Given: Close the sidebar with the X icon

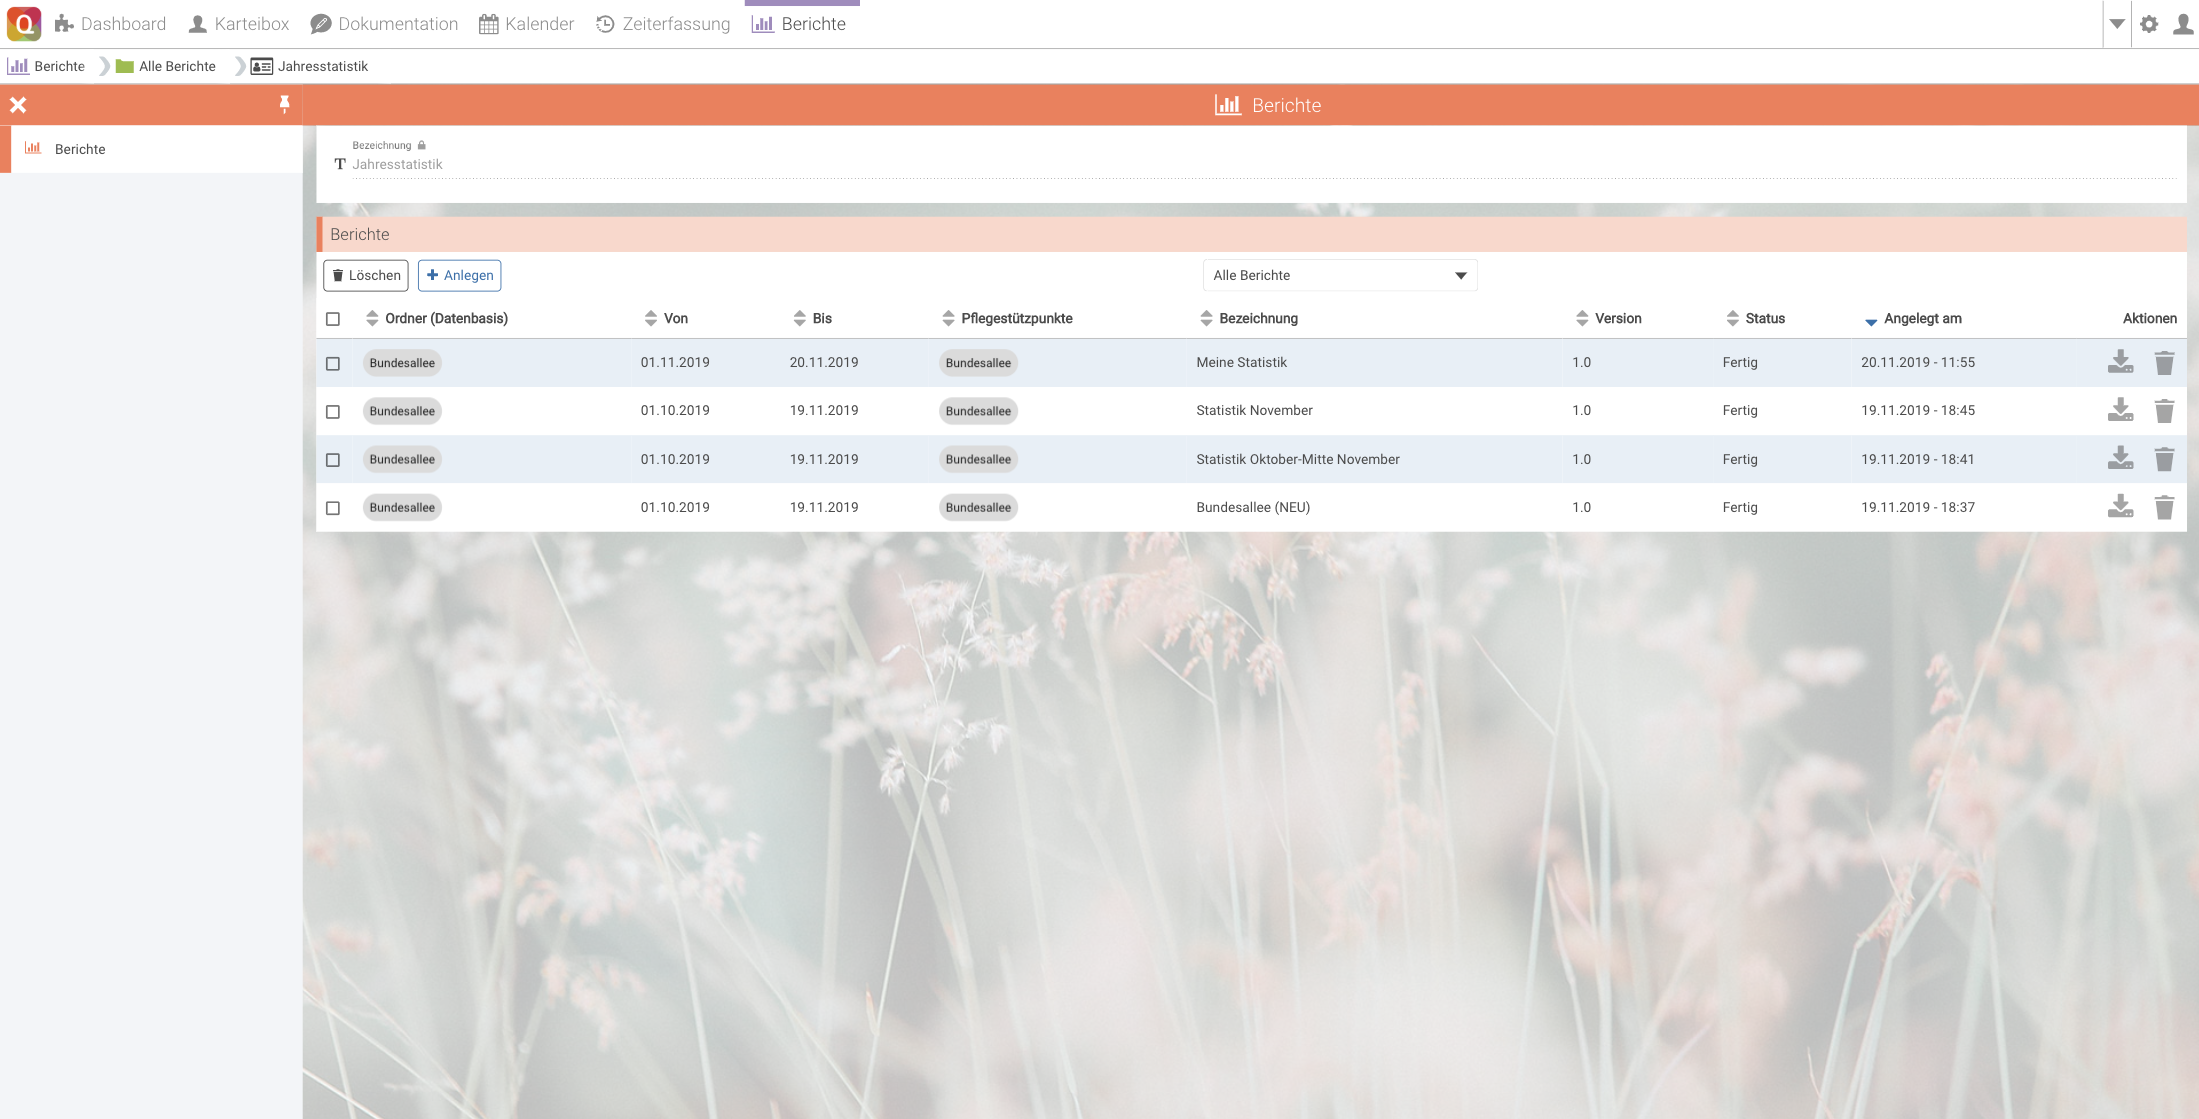Looking at the screenshot, I should pos(18,104).
